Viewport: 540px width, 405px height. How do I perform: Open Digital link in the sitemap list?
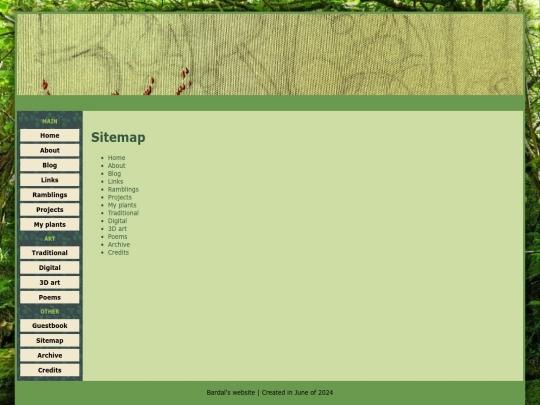pyautogui.click(x=117, y=221)
